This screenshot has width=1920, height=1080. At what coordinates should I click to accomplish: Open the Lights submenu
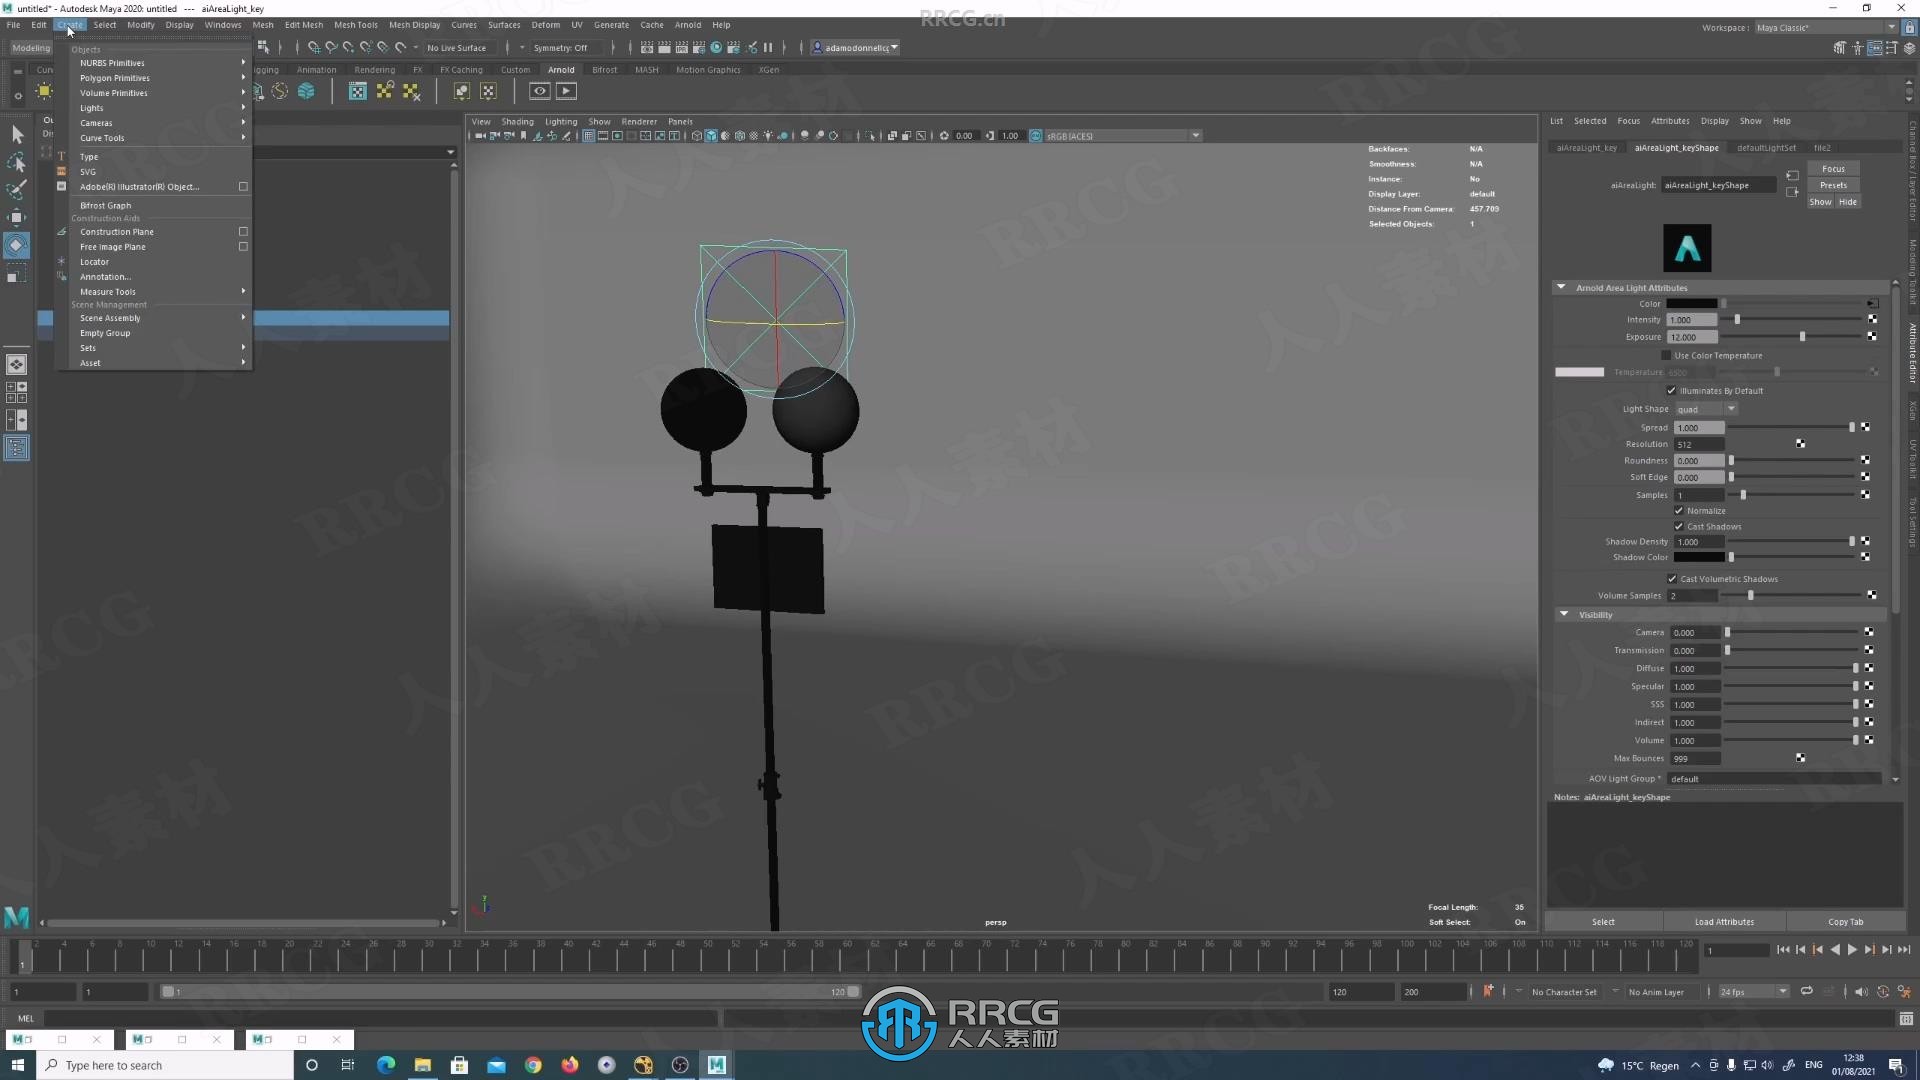[160, 108]
